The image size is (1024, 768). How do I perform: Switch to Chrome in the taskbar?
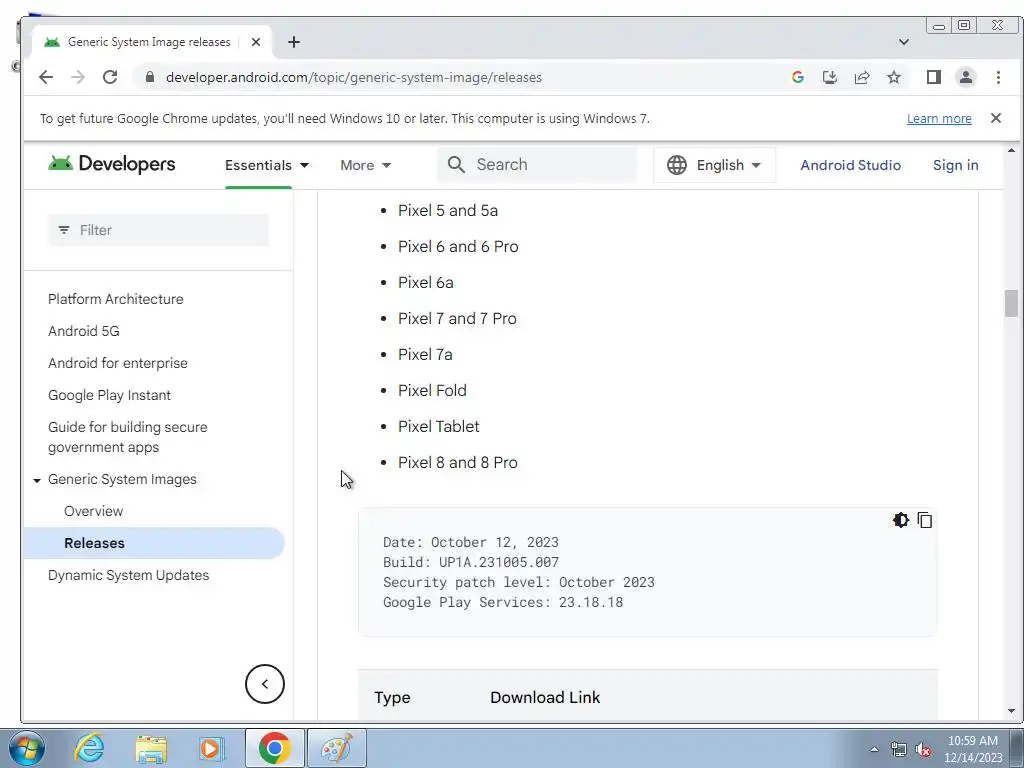pos(274,748)
